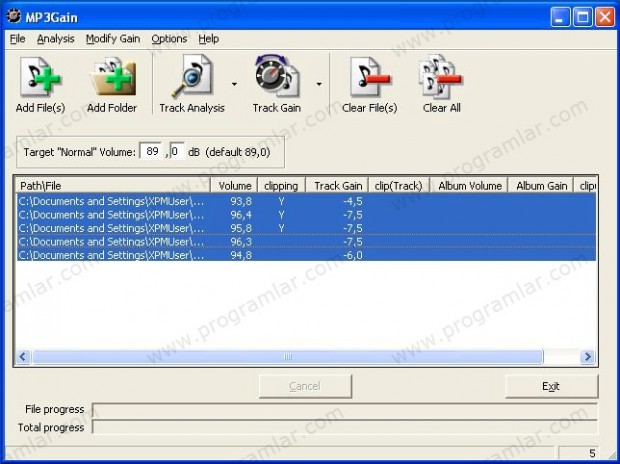Open the Help menu
This screenshot has width=620, height=464.
[208, 39]
